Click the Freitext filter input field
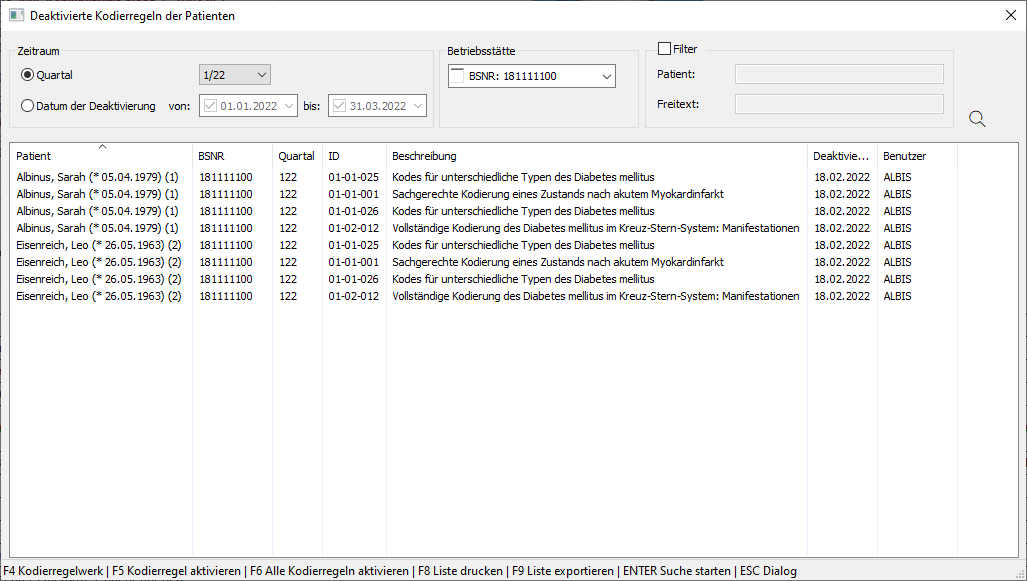Image resolution: width=1027 pixels, height=581 pixels. click(839, 103)
